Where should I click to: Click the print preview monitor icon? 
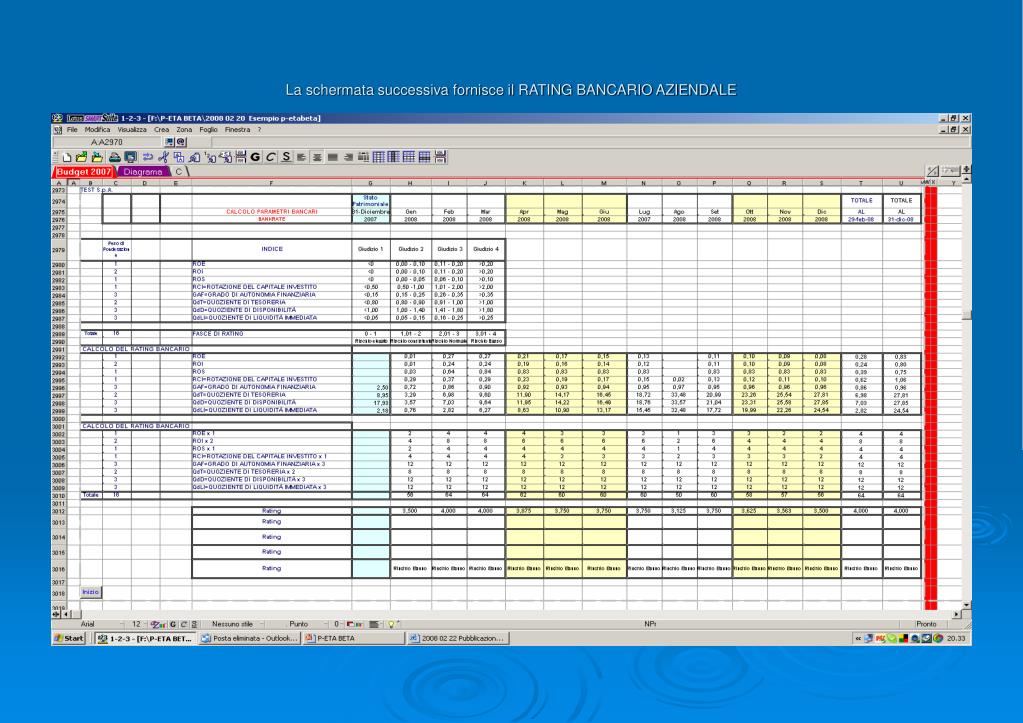point(130,157)
